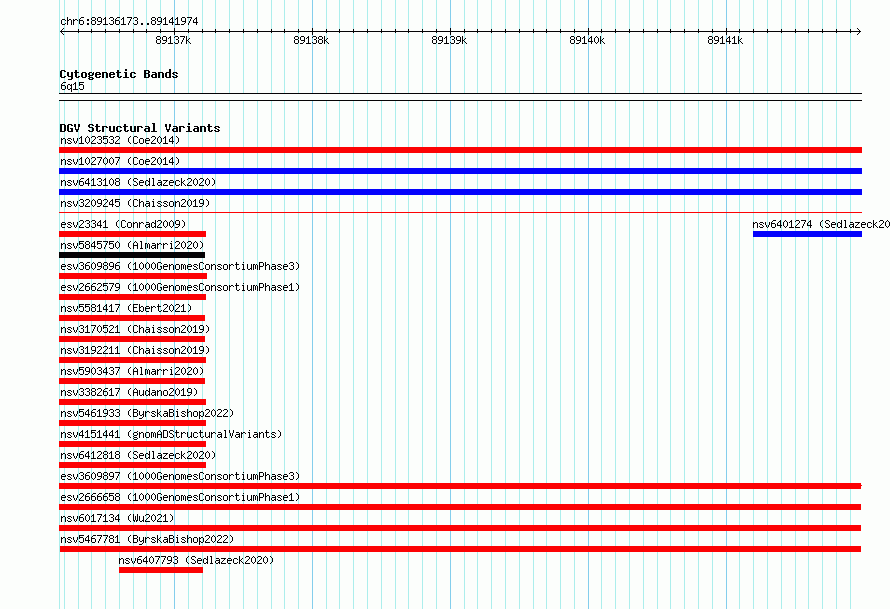This screenshot has width=890, height=609.
Task: Click the 6q15 band line
Action: pyautogui.click(x=460, y=97)
